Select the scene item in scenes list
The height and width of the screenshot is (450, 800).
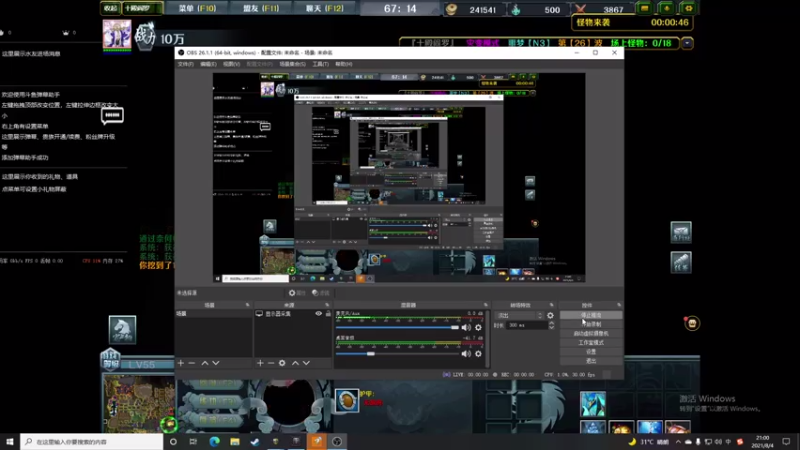coord(213,314)
